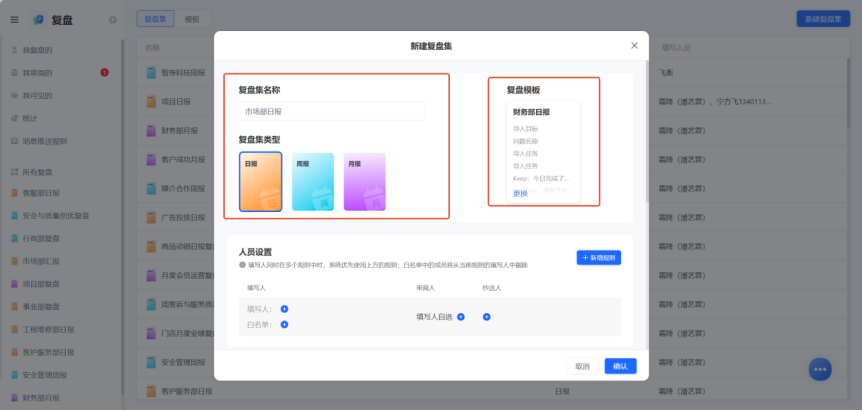862x411 pixels.
Task: Click the orange icon of 项目日报 row
Action: pos(151,102)
